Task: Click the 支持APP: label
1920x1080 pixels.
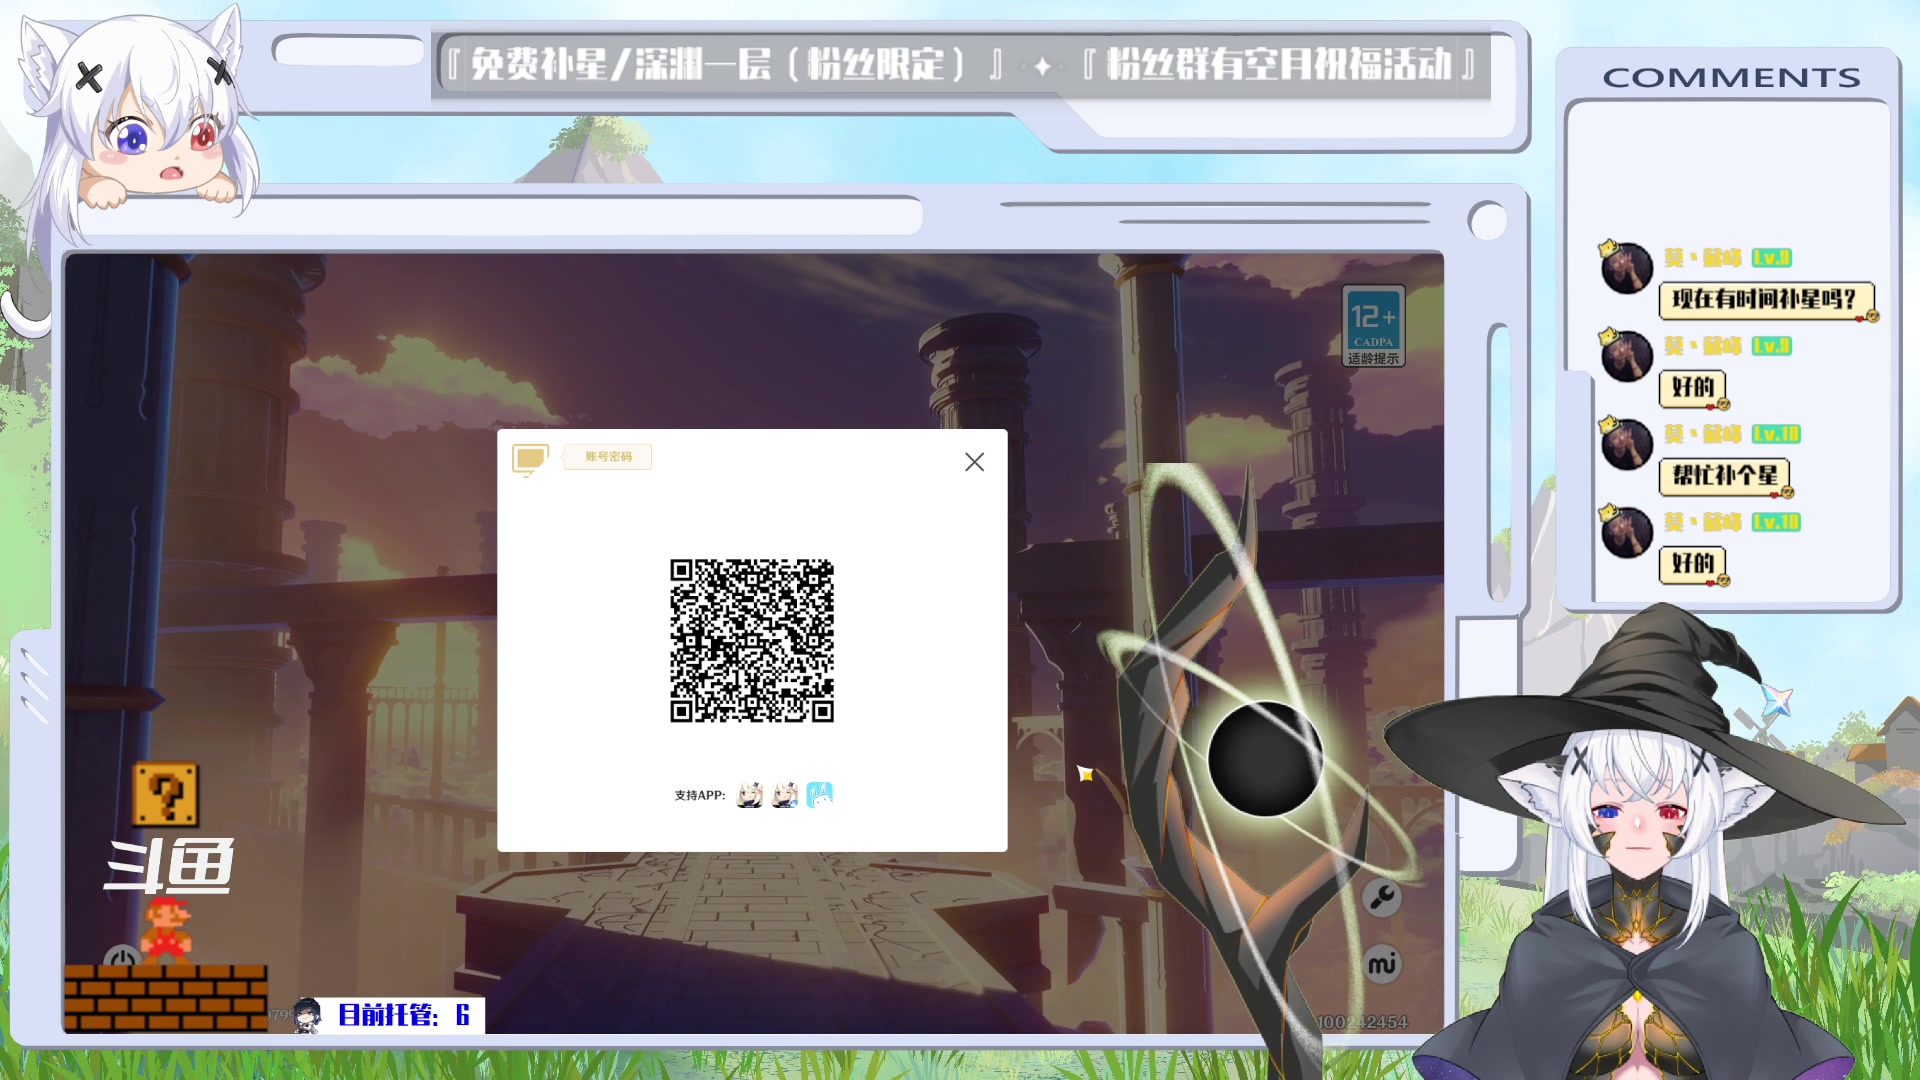Action: [699, 796]
